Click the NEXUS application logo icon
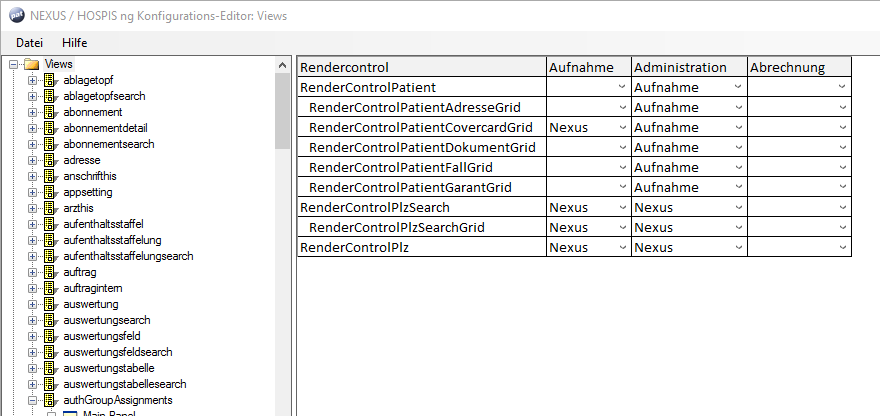The image size is (880, 416). pyautogui.click(x=15, y=14)
